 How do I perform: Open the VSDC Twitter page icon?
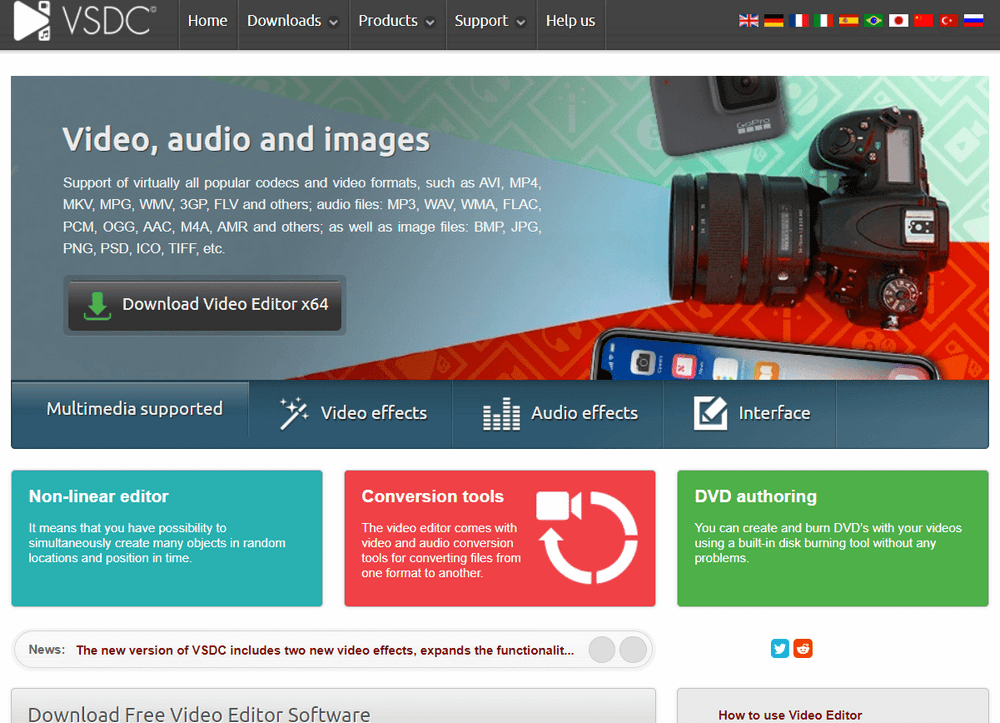[780, 649]
